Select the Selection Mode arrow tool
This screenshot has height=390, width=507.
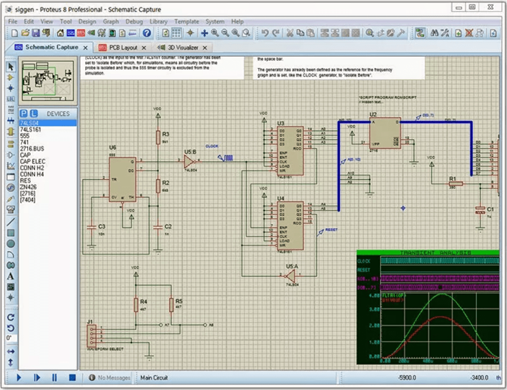click(11, 67)
